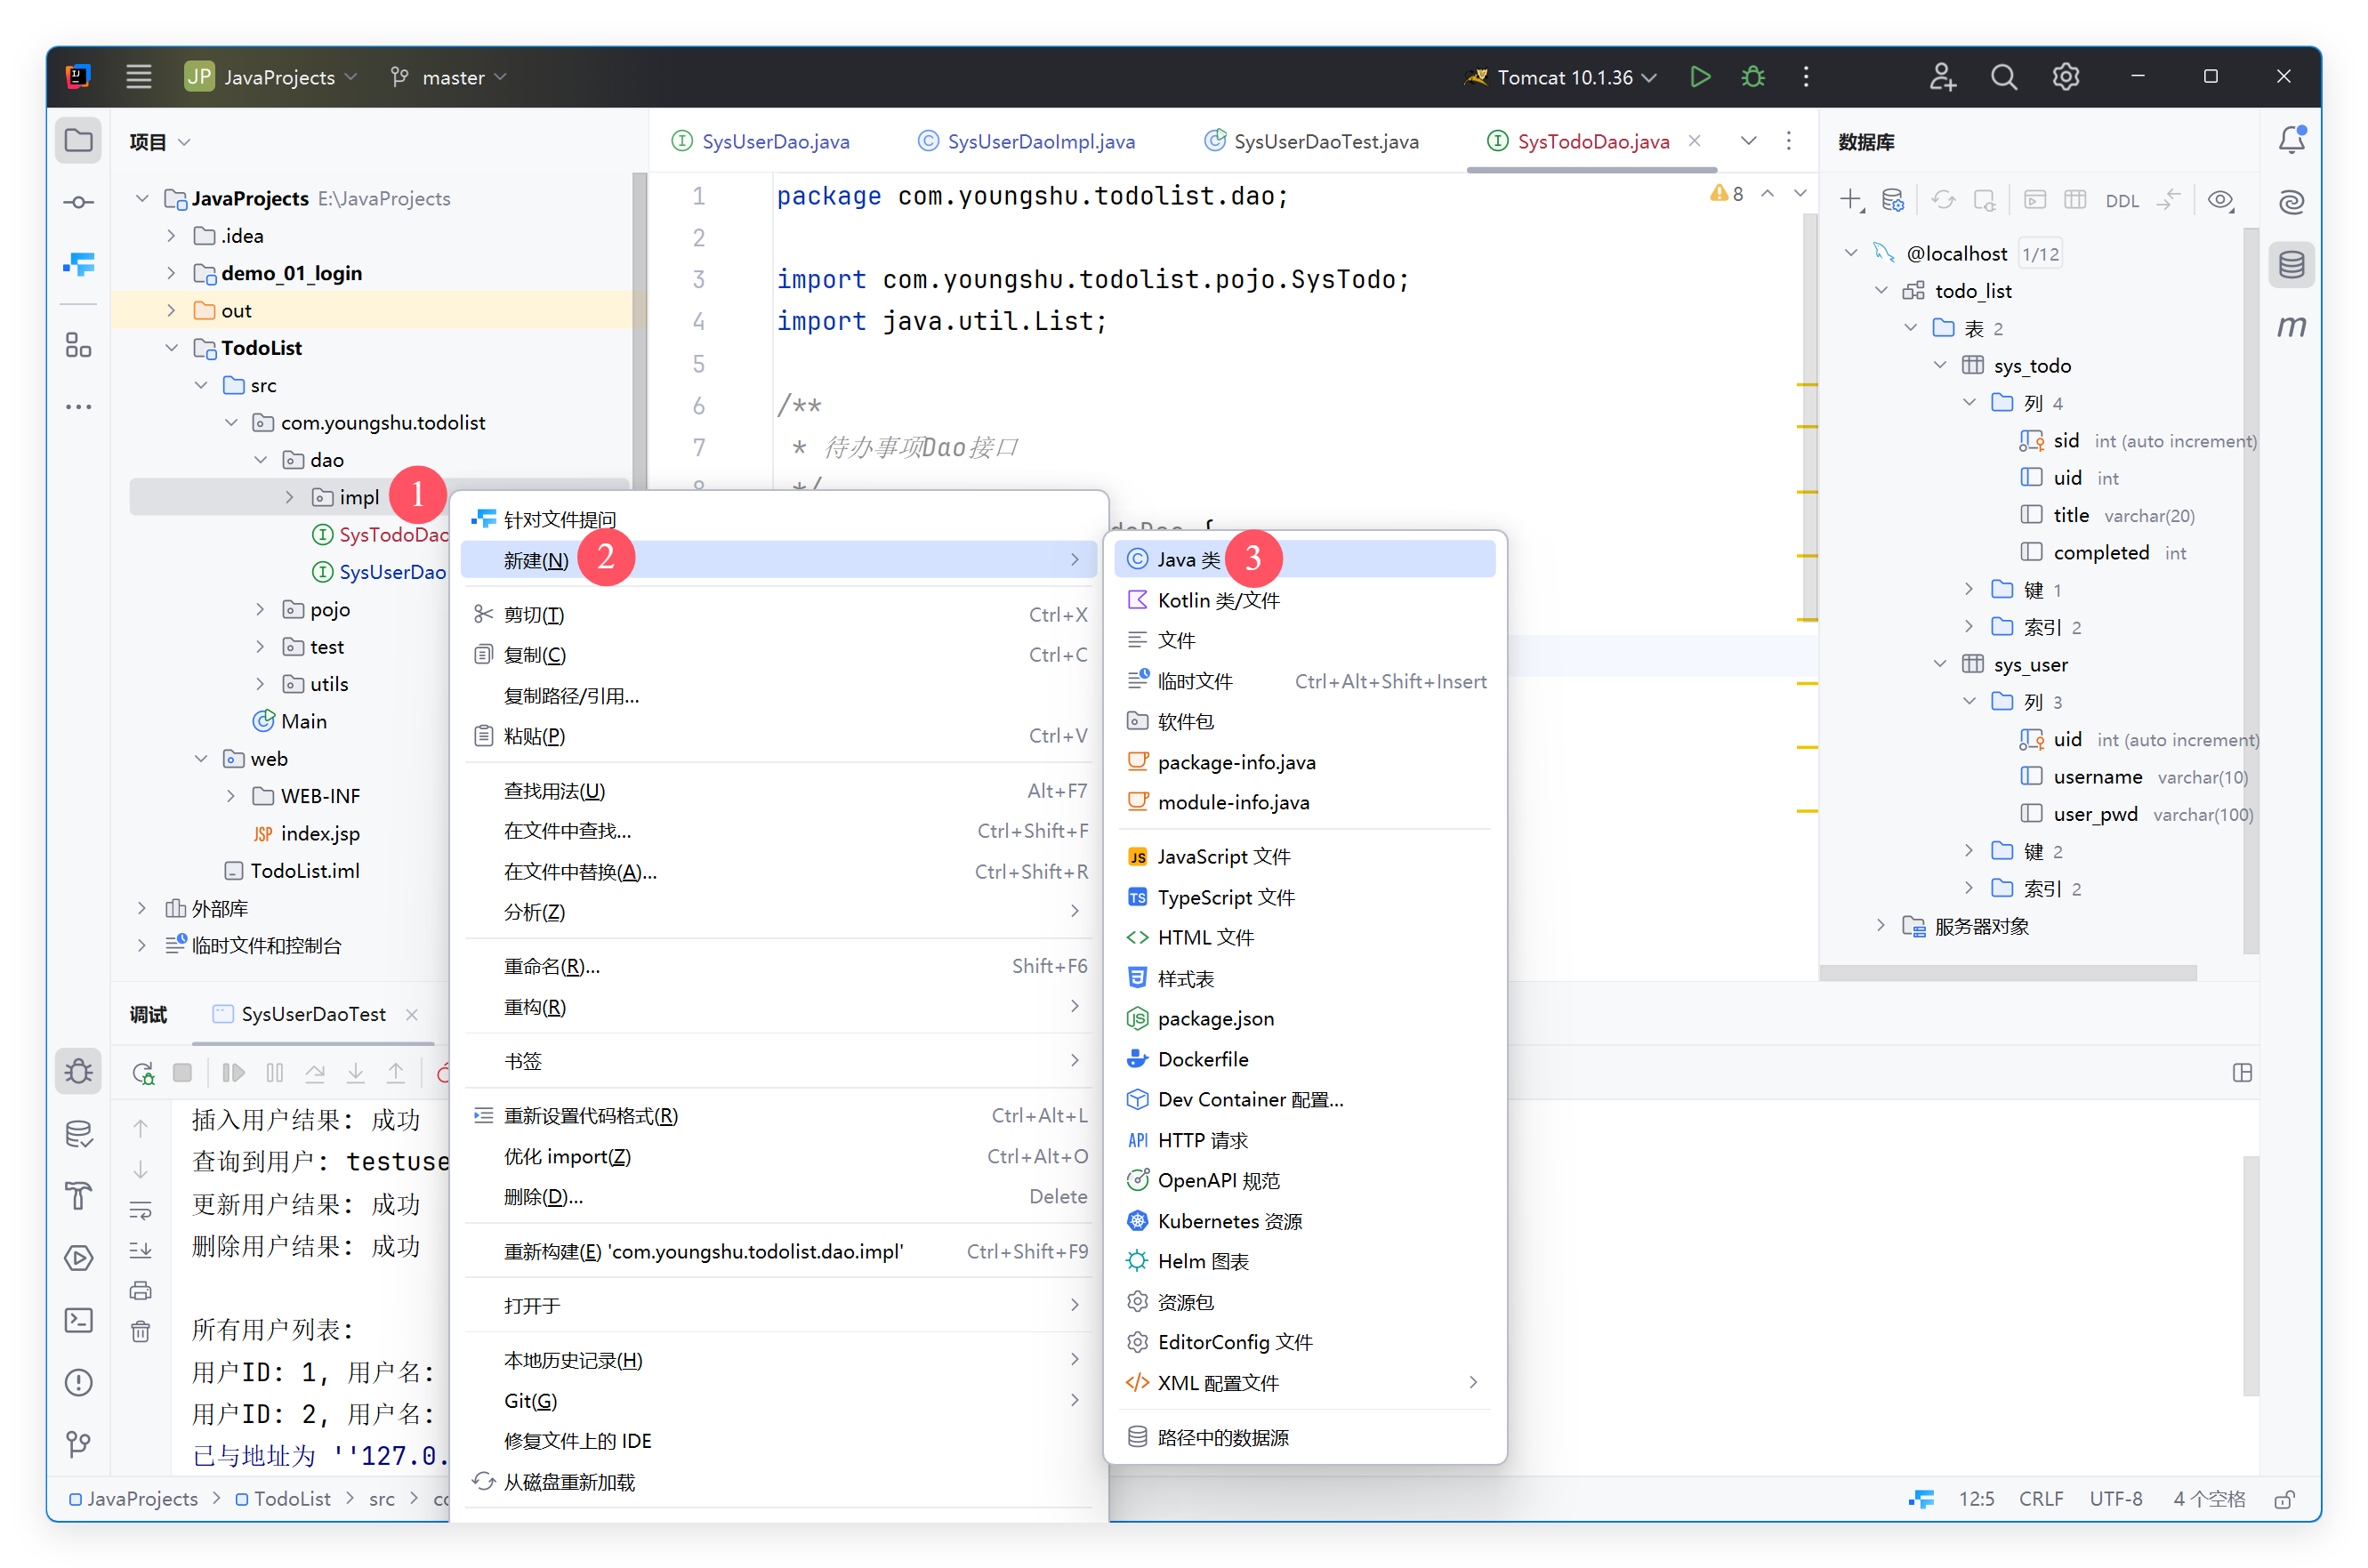Choose Kotlin 类/文件 in the submenu
The width and height of the screenshot is (2368, 1568).
tap(1304, 600)
